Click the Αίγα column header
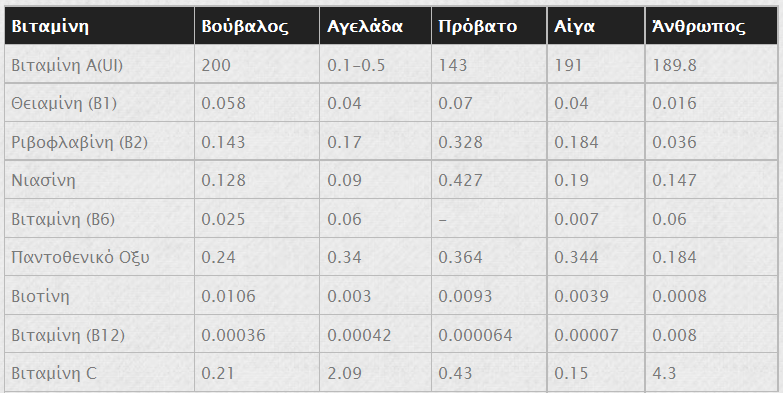The width and height of the screenshot is (783, 393). [x=596, y=25]
